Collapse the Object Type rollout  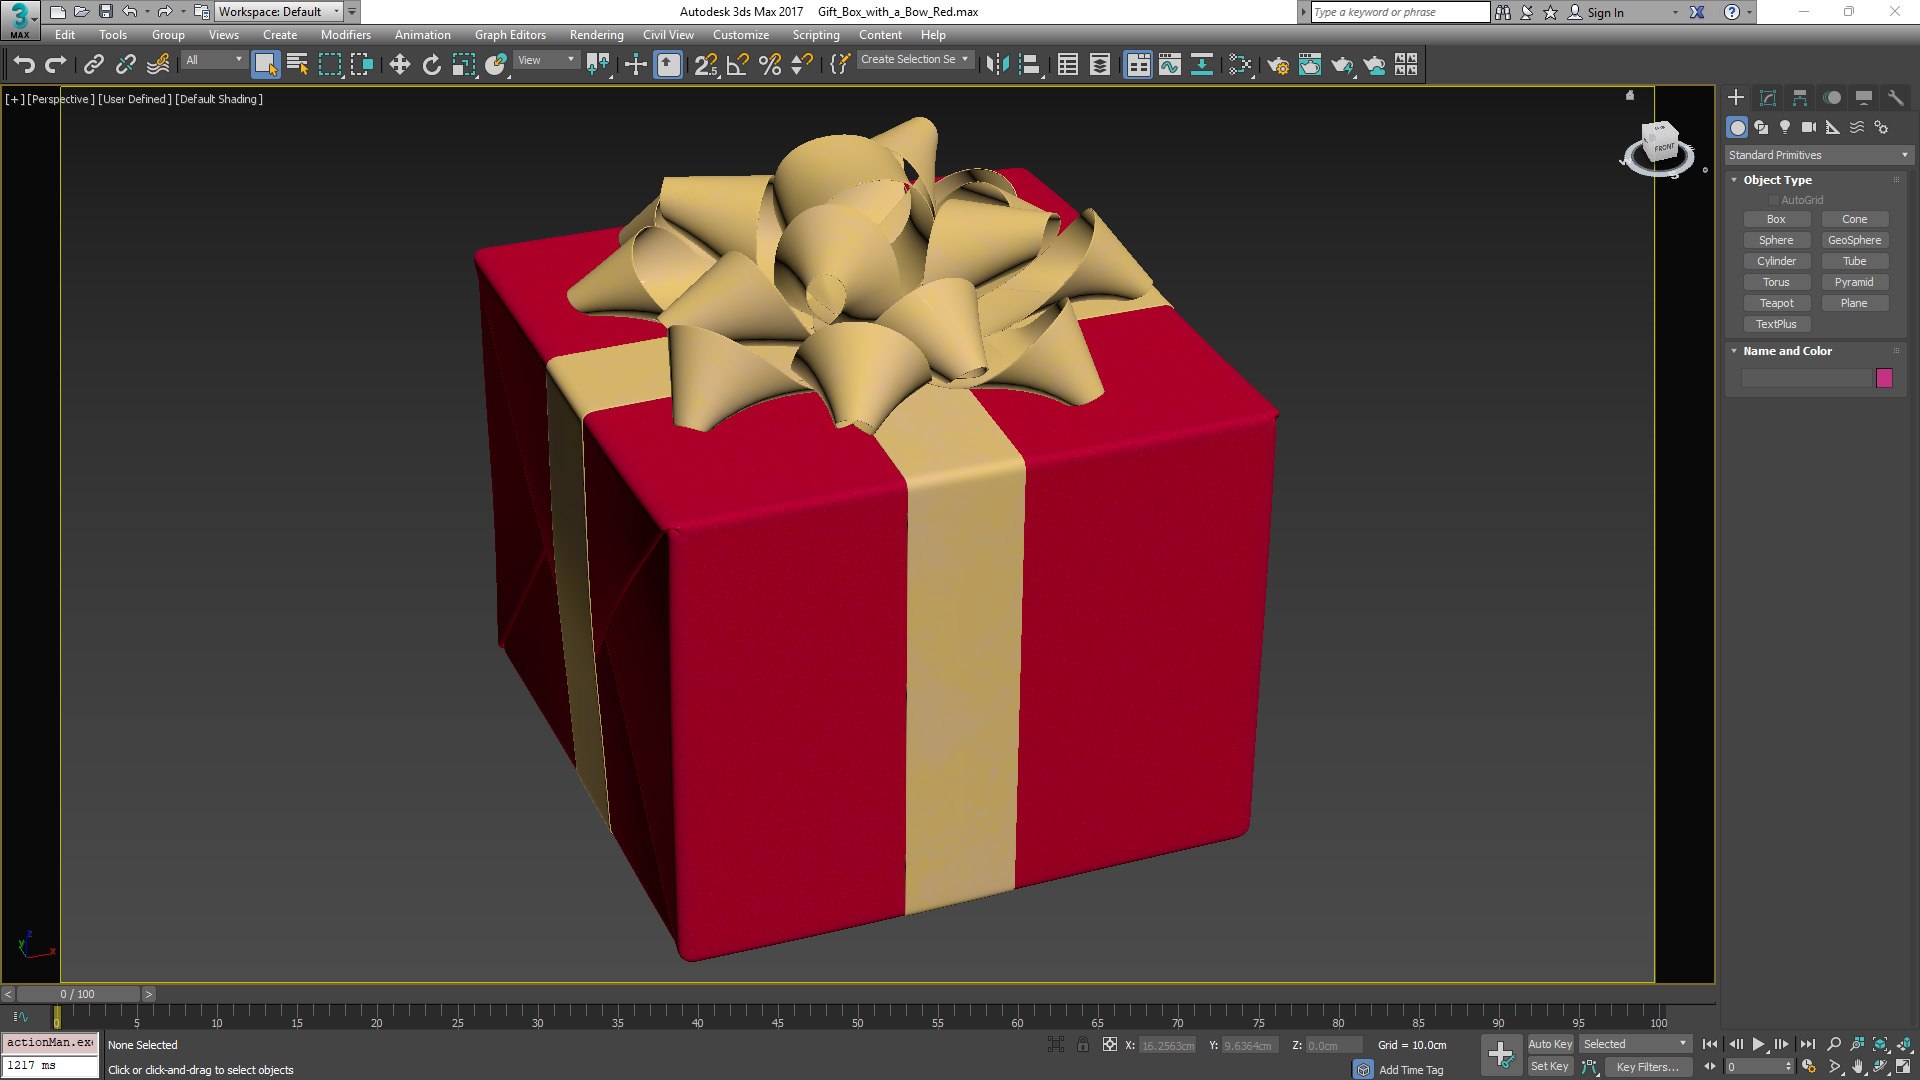click(x=1734, y=180)
